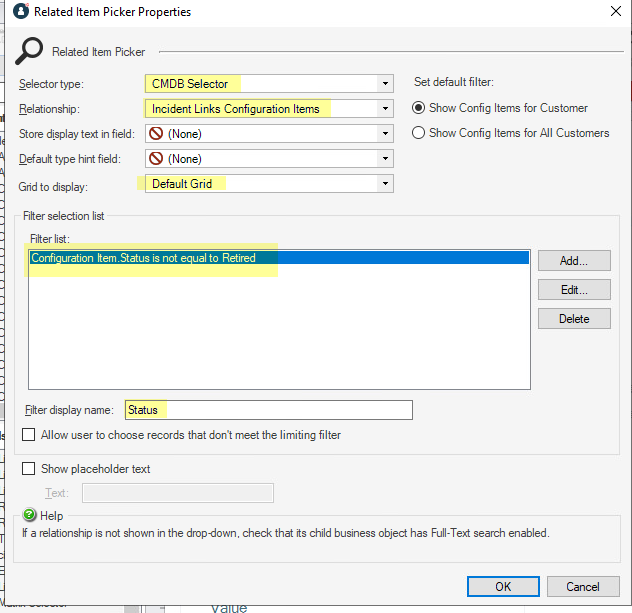This screenshot has width=632, height=613.
Task: Click the no-entry icon in Default type hint field
Action: [155, 158]
